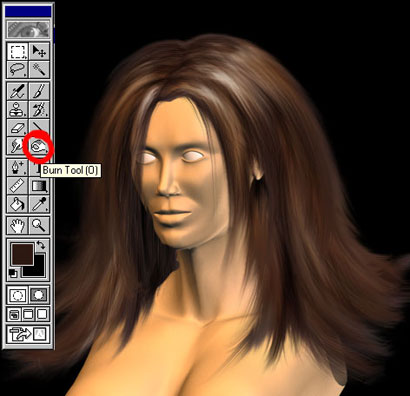Select the Paint Bucket tool

(x=18, y=204)
